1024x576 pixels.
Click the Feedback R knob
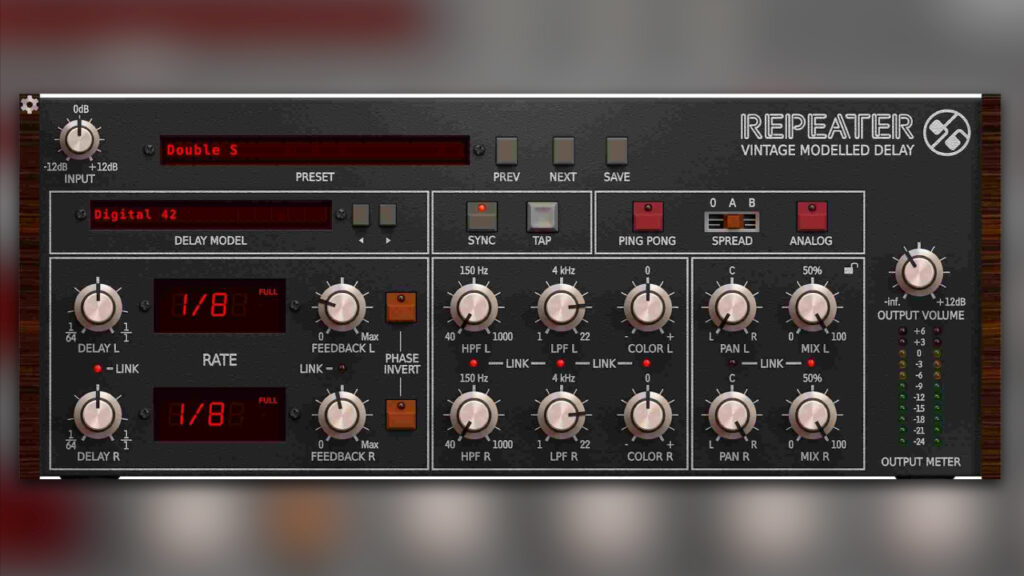pyautogui.click(x=341, y=414)
